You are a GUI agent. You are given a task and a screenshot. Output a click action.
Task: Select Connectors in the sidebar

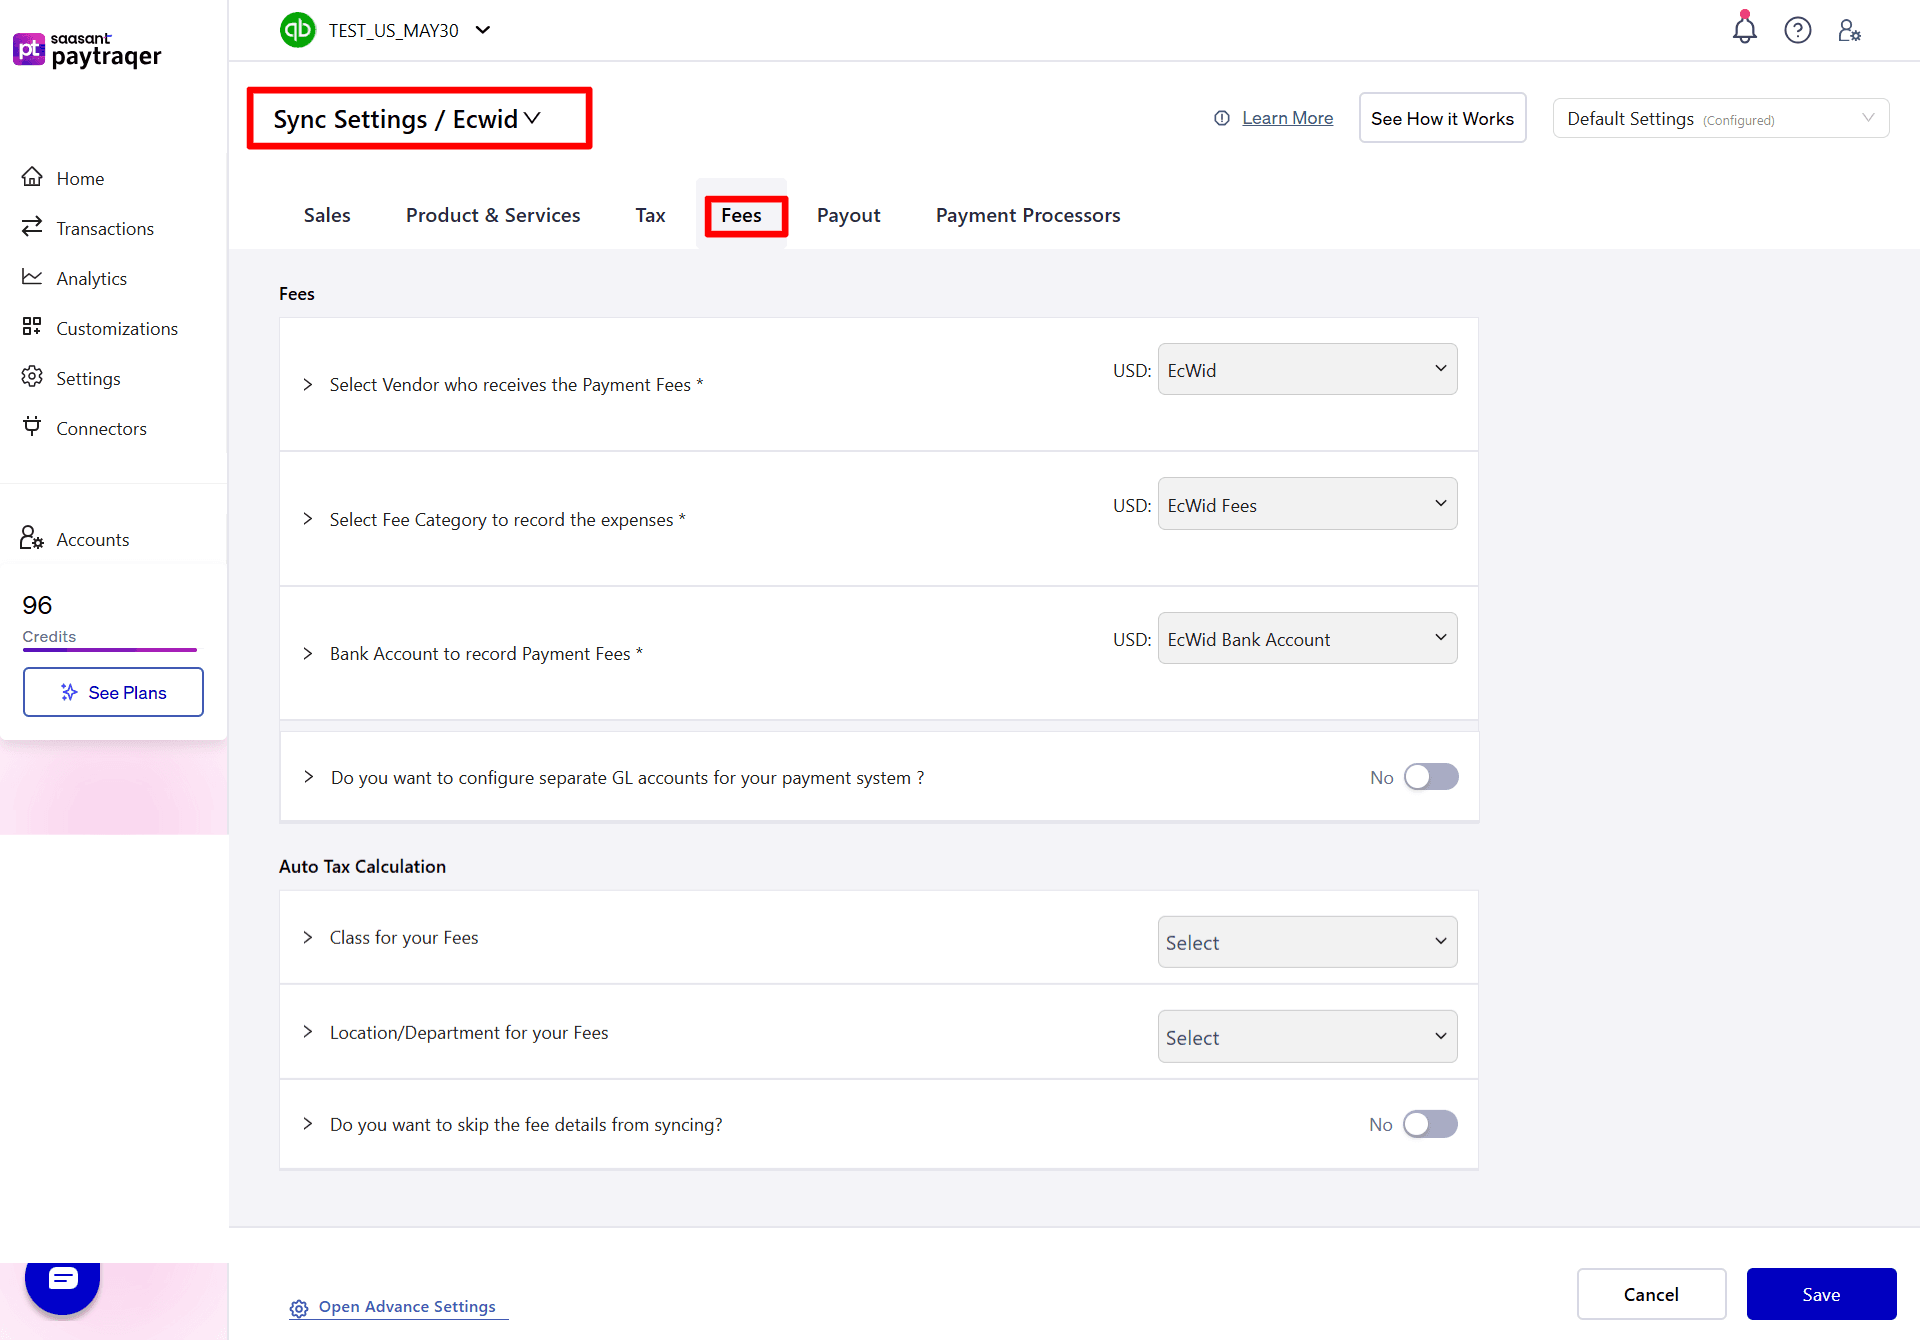click(x=100, y=428)
